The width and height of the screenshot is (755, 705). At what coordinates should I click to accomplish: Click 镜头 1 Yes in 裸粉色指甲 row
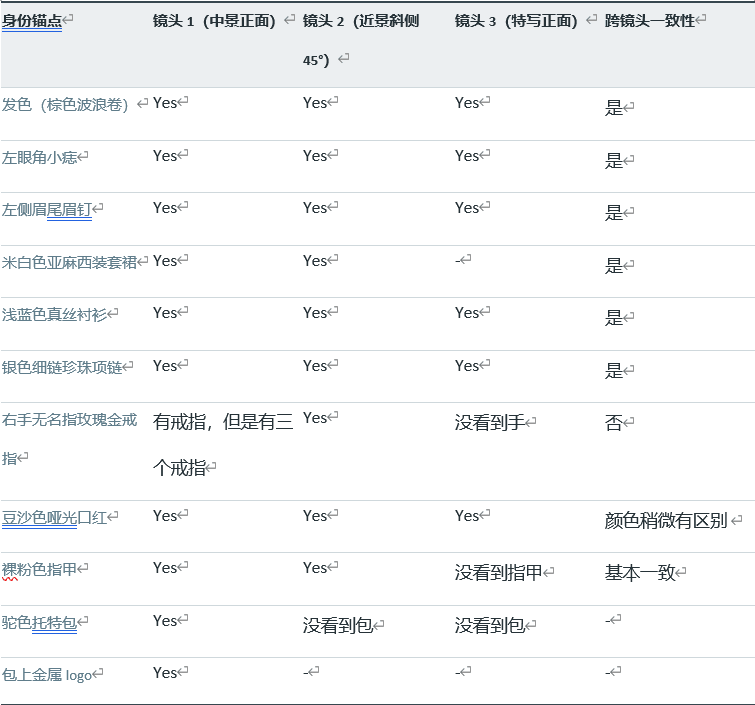pos(165,568)
